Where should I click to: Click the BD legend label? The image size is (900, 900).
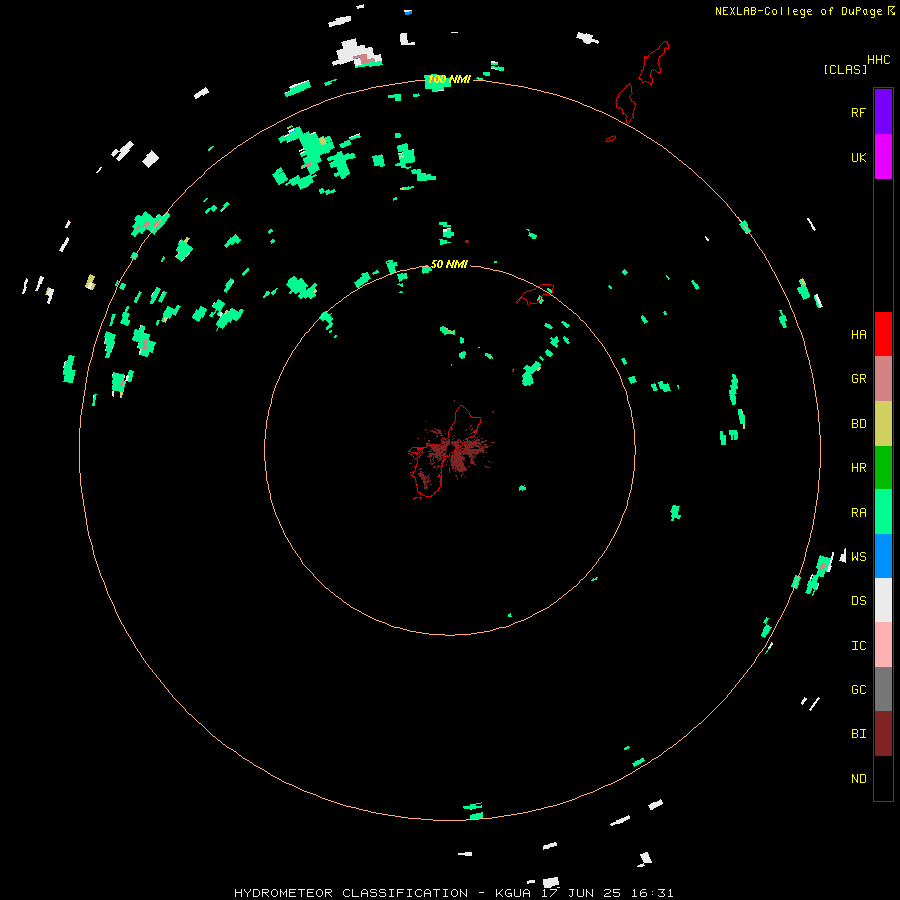pos(858,424)
